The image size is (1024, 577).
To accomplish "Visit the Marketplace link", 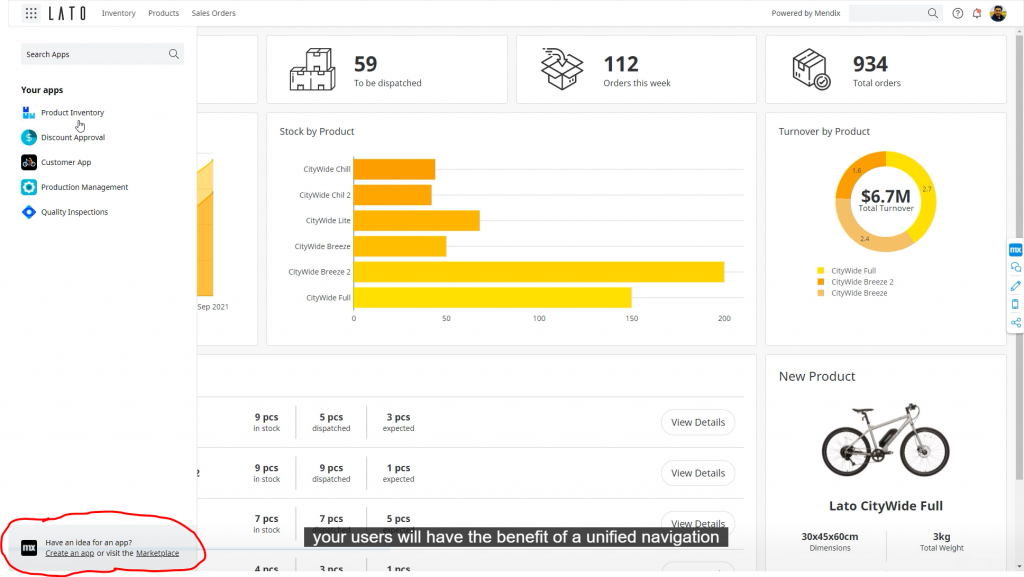I will point(158,553).
